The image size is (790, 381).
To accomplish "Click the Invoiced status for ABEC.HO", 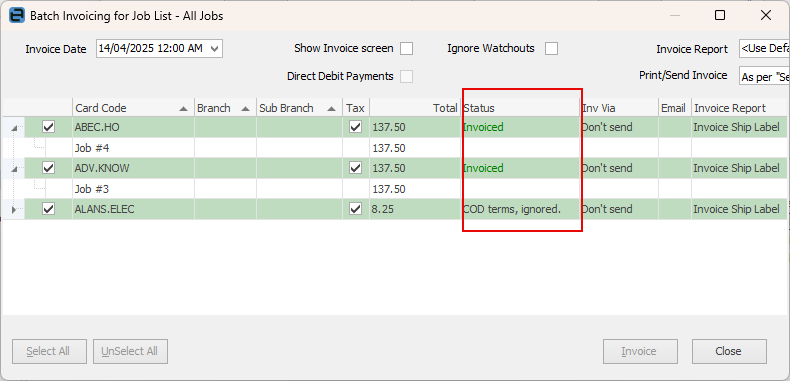I will click(483, 128).
